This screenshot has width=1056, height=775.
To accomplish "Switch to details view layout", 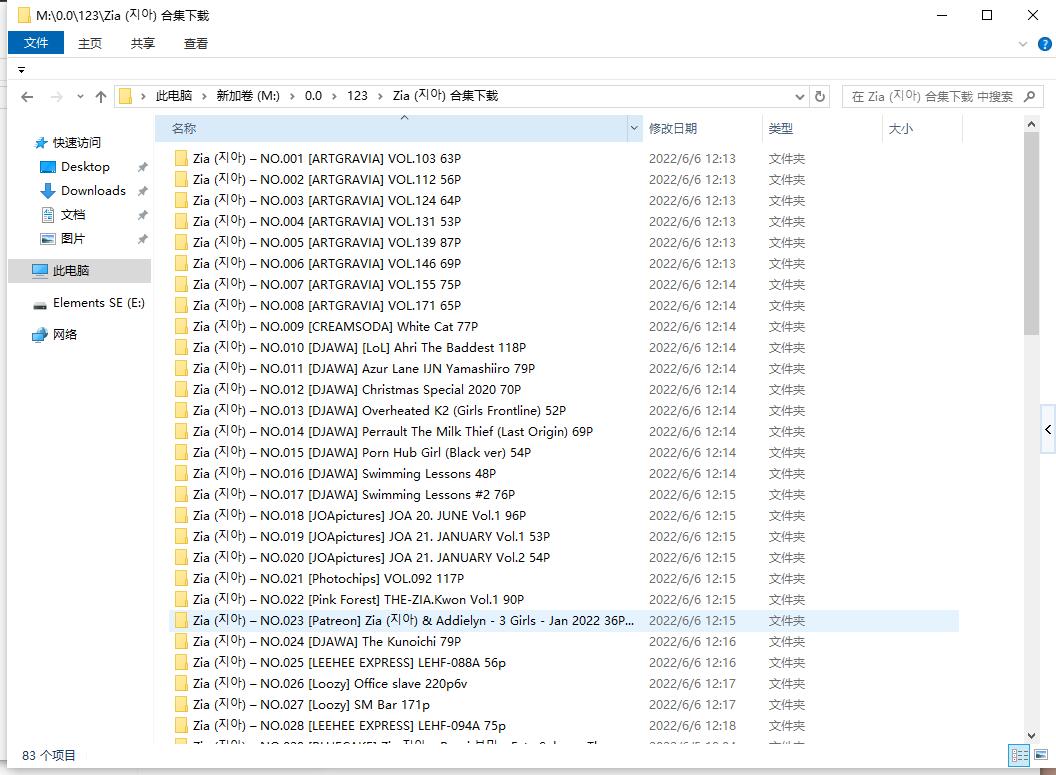I will (x=1019, y=756).
